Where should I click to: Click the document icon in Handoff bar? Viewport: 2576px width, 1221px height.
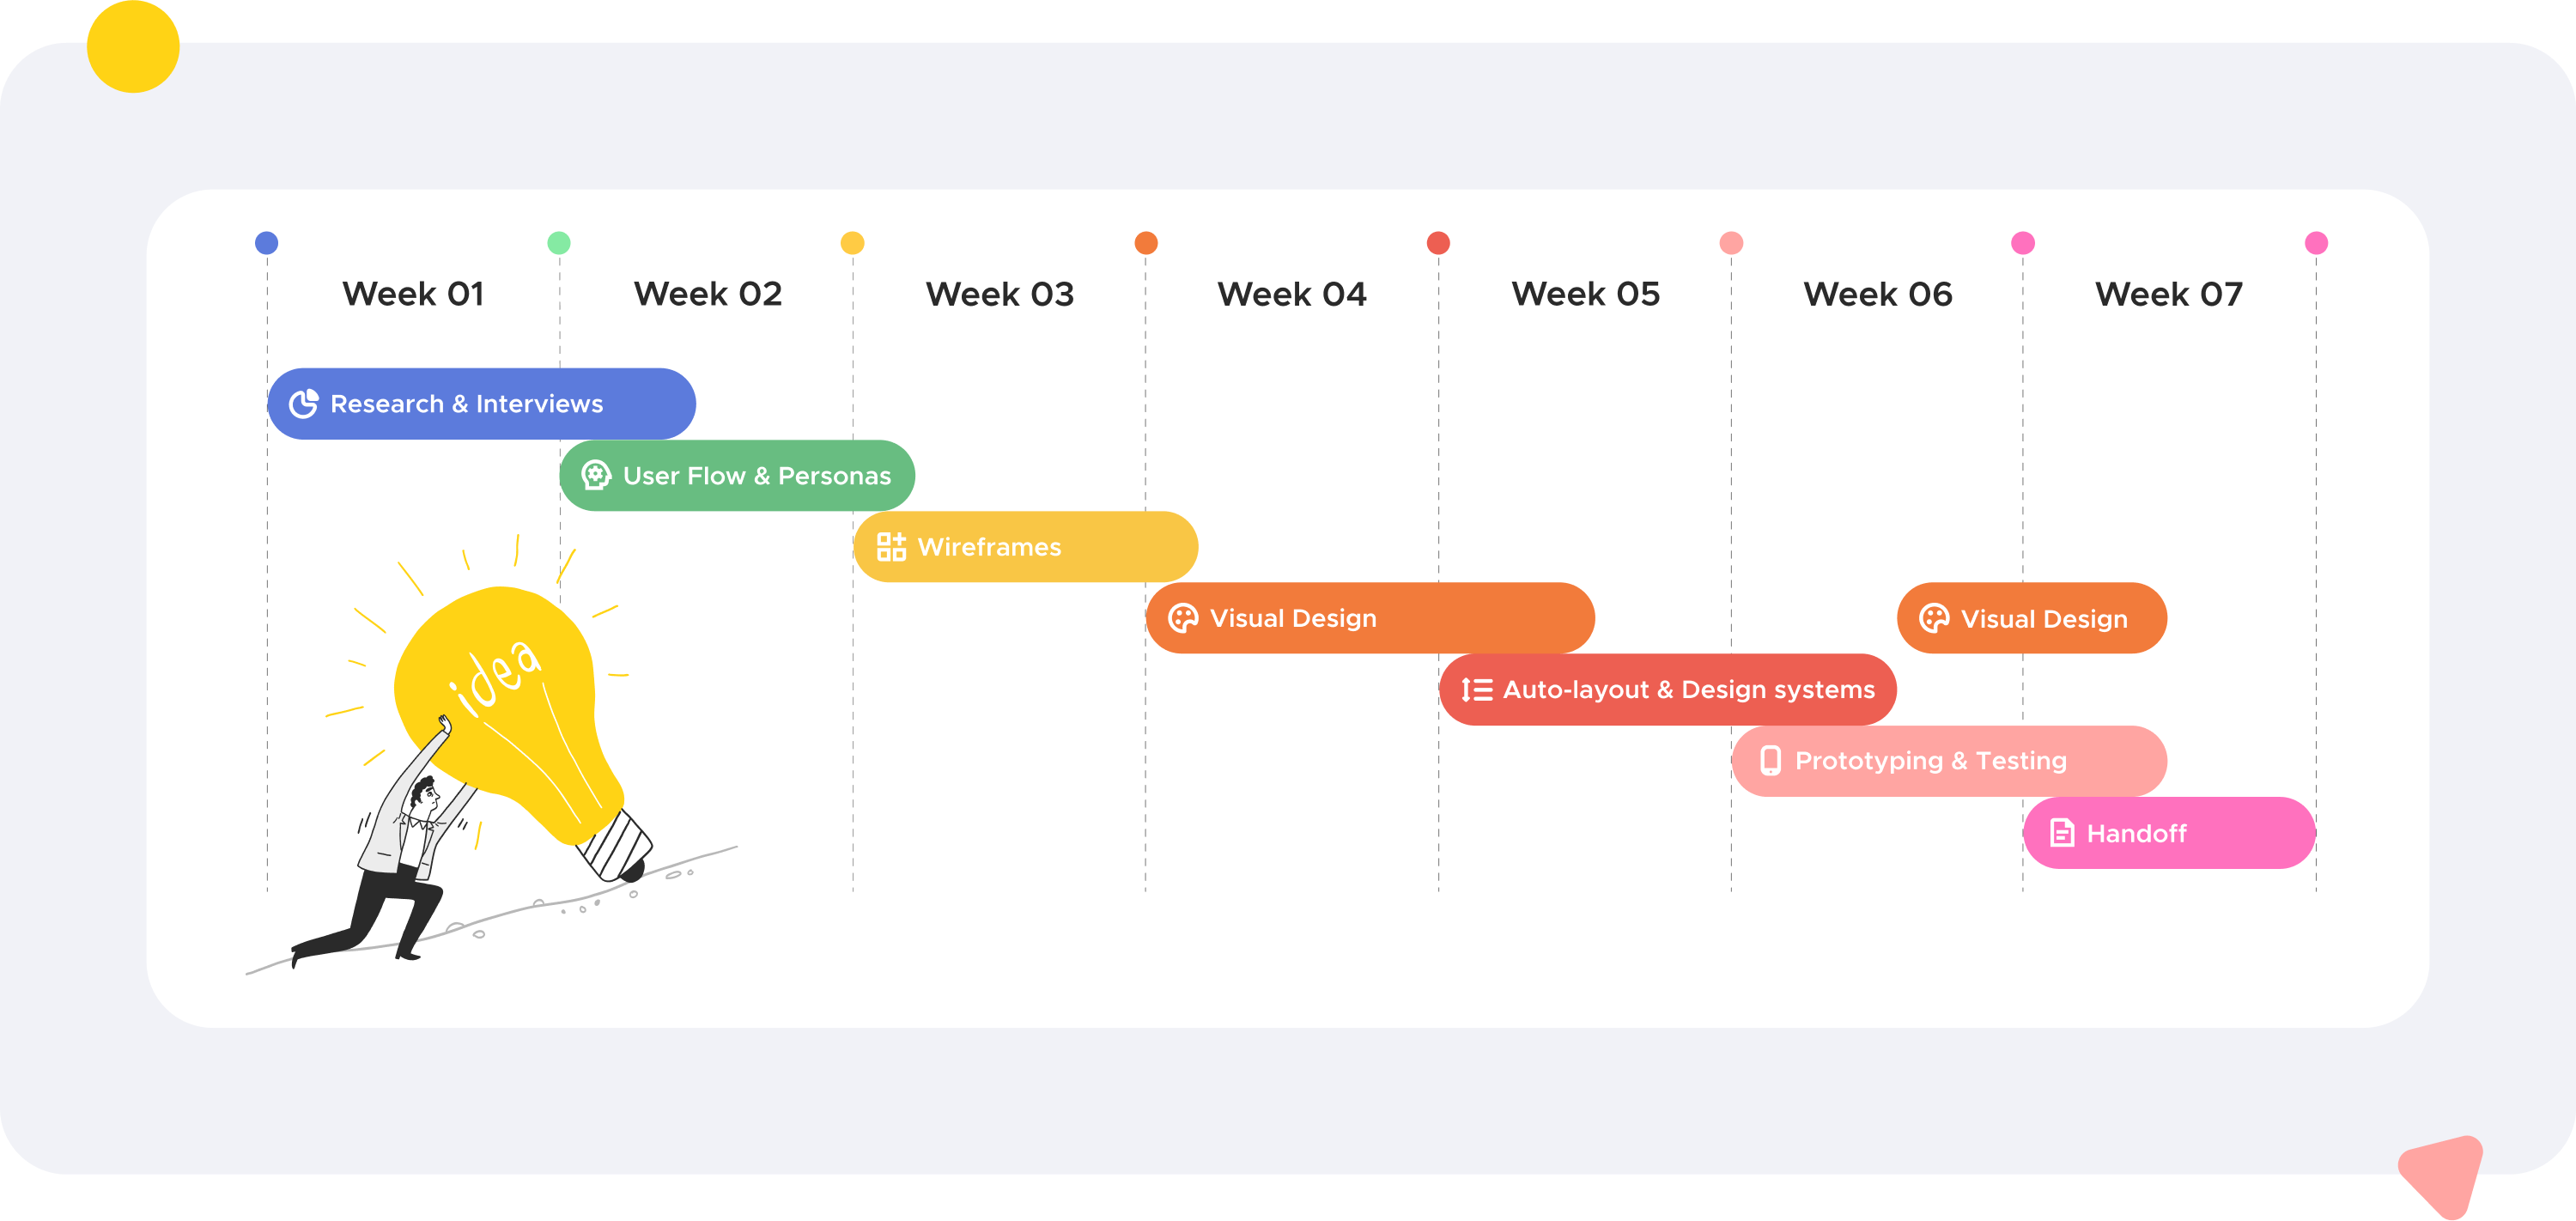coord(2062,833)
